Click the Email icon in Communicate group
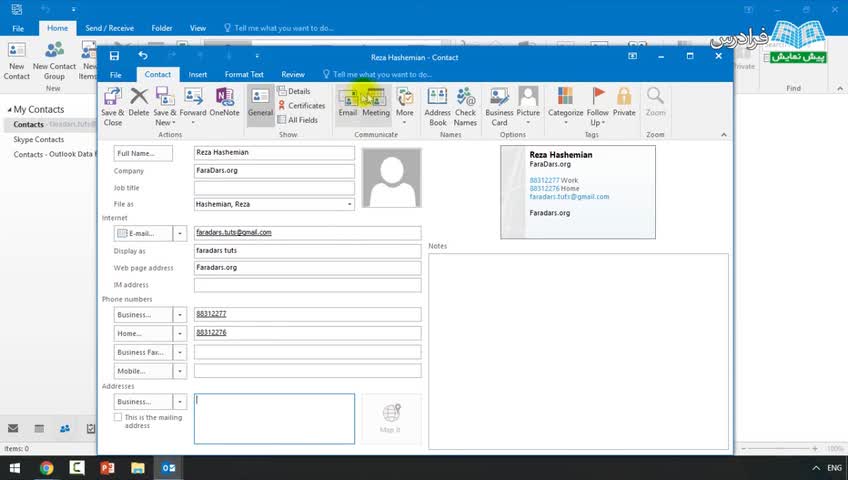 347,102
